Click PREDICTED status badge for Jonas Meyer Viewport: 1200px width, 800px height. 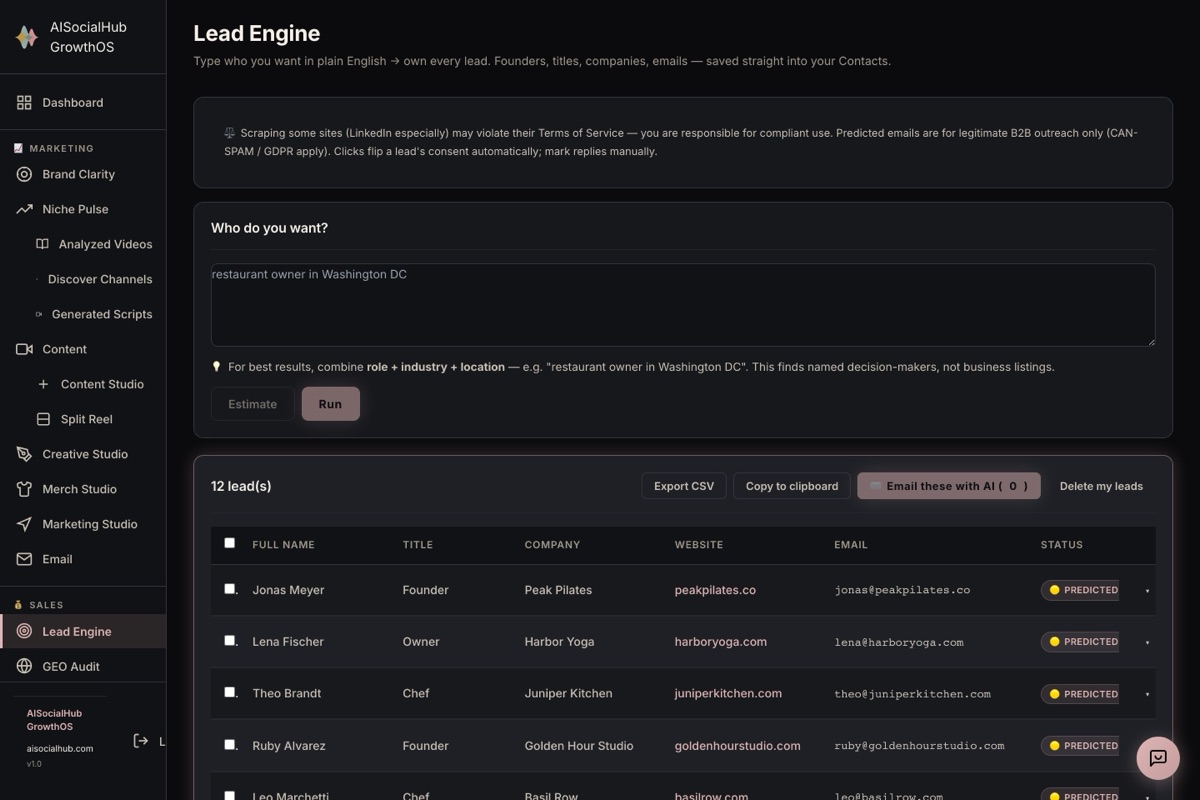tap(1081, 590)
